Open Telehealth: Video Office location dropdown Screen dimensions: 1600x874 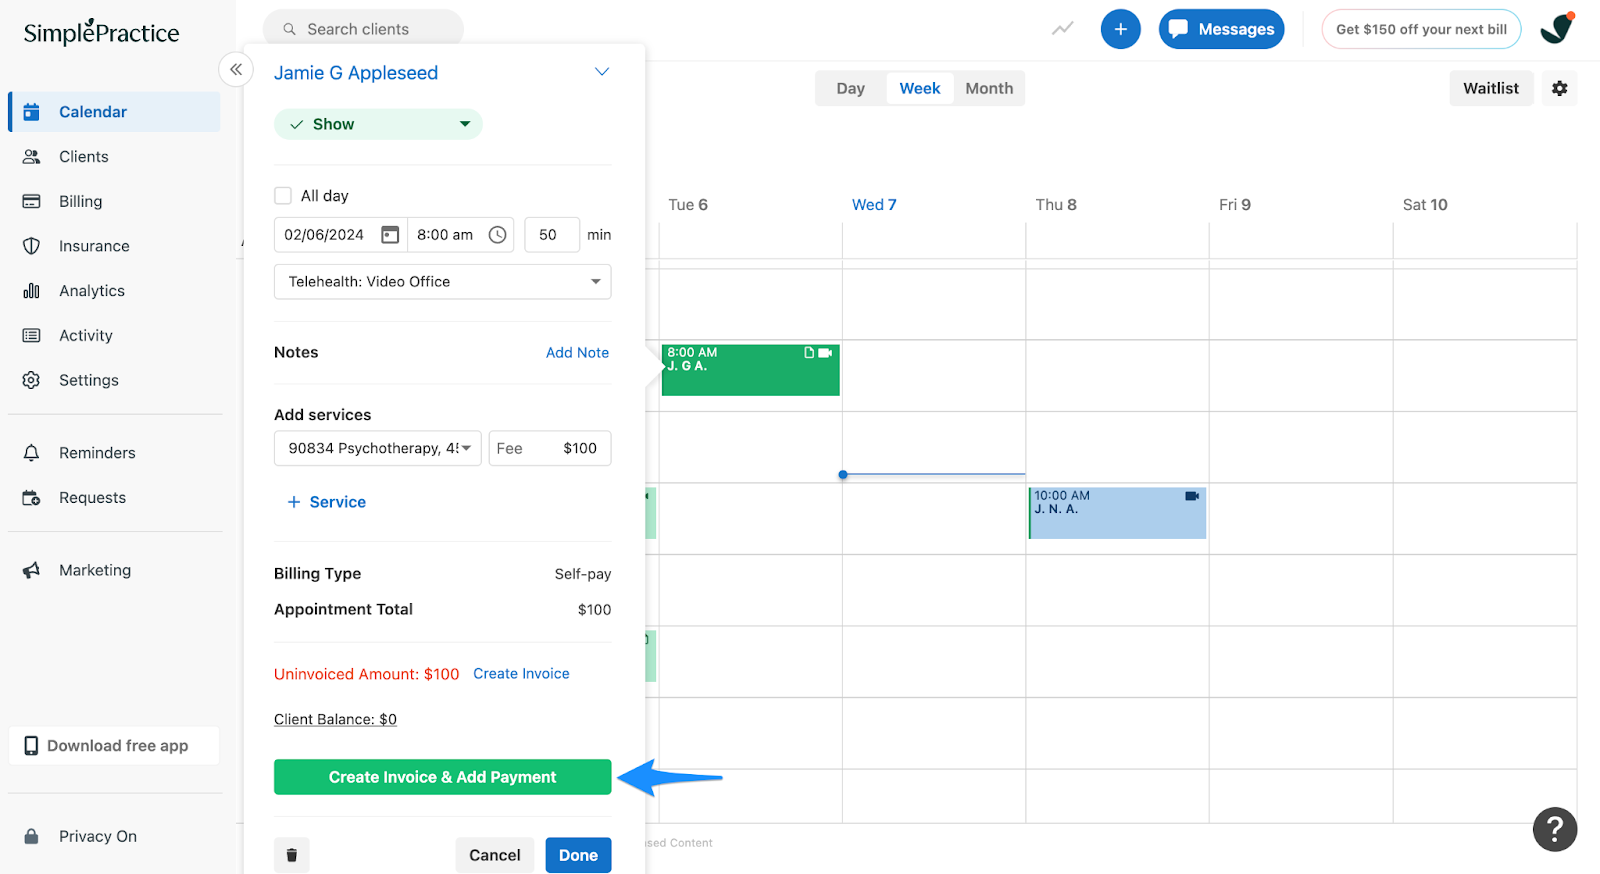[x=442, y=282]
